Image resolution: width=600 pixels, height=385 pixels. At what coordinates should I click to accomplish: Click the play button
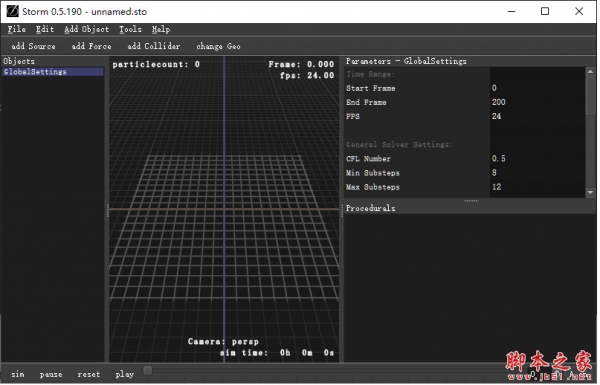(x=125, y=375)
